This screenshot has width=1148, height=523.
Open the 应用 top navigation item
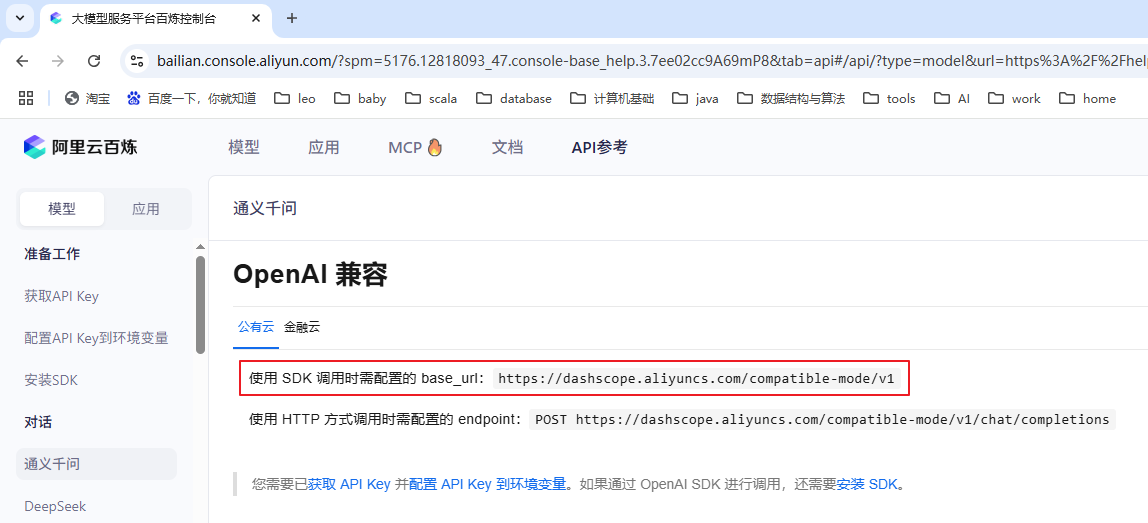click(324, 147)
